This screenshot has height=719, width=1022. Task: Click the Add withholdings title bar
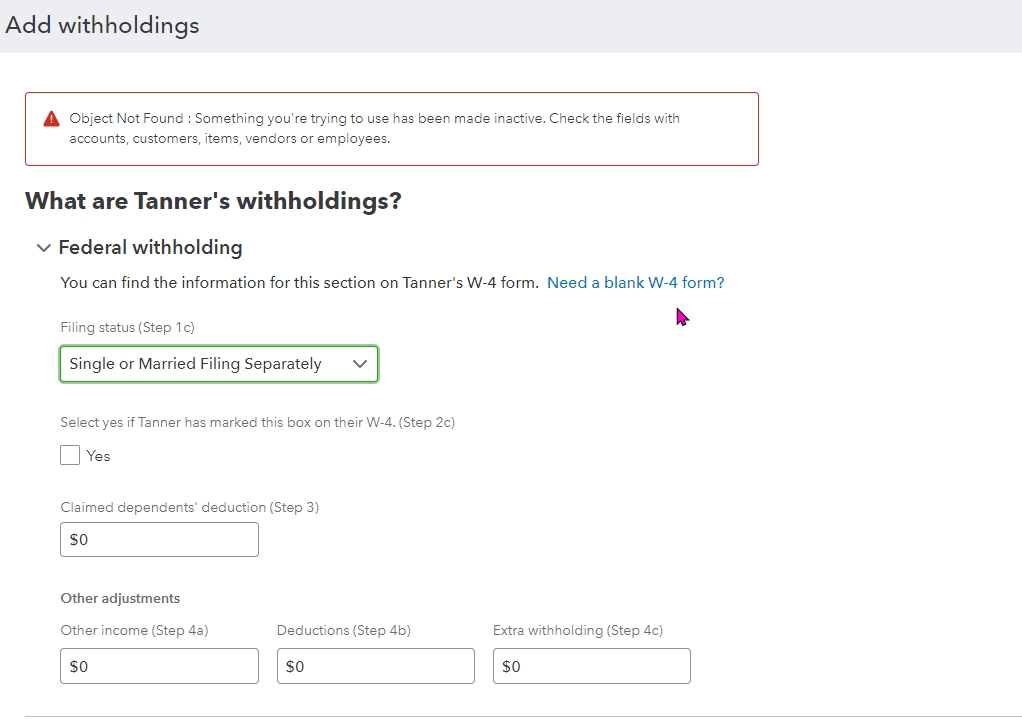(101, 25)
